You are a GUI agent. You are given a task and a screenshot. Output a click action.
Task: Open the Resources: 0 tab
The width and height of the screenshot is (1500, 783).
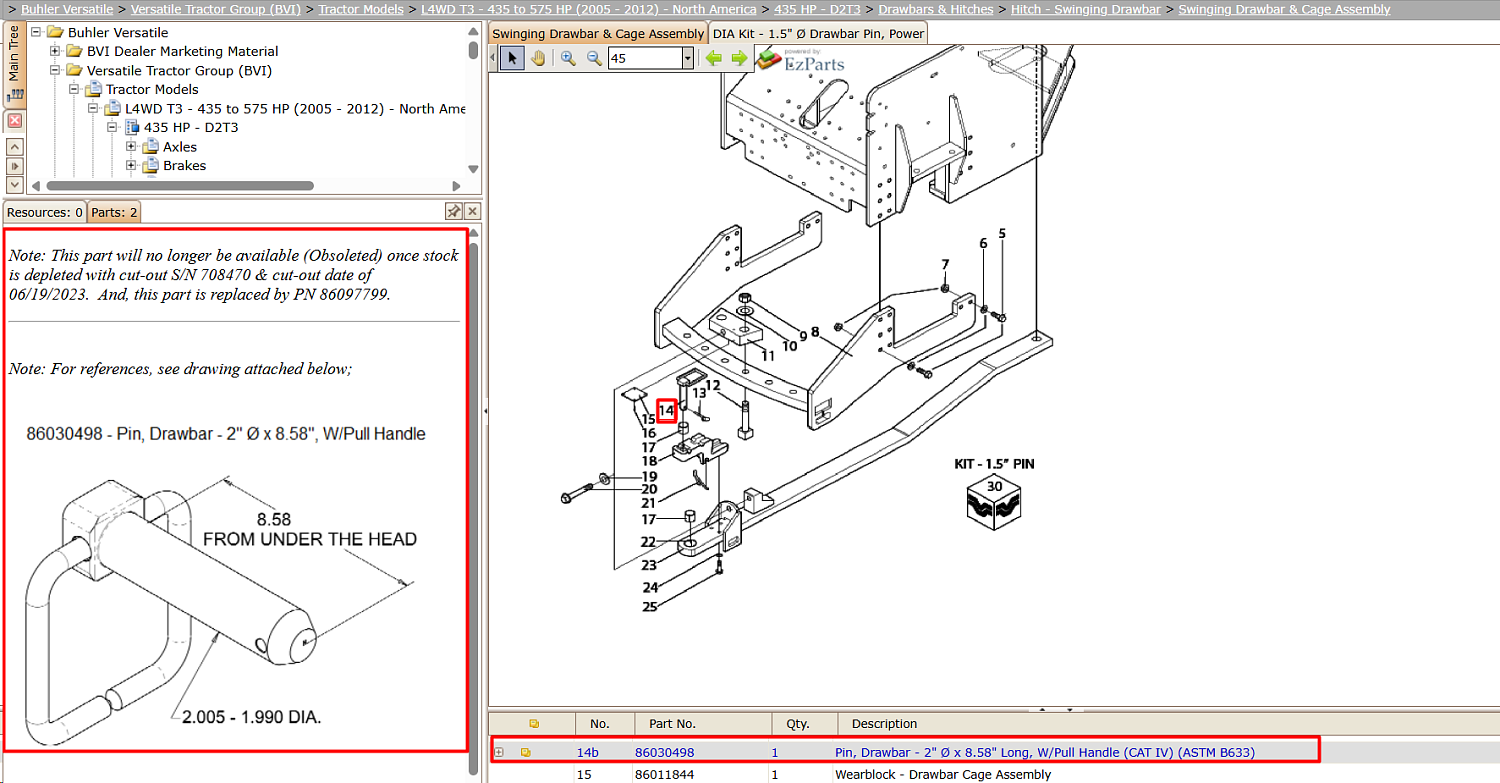click(x=45, y=212)
